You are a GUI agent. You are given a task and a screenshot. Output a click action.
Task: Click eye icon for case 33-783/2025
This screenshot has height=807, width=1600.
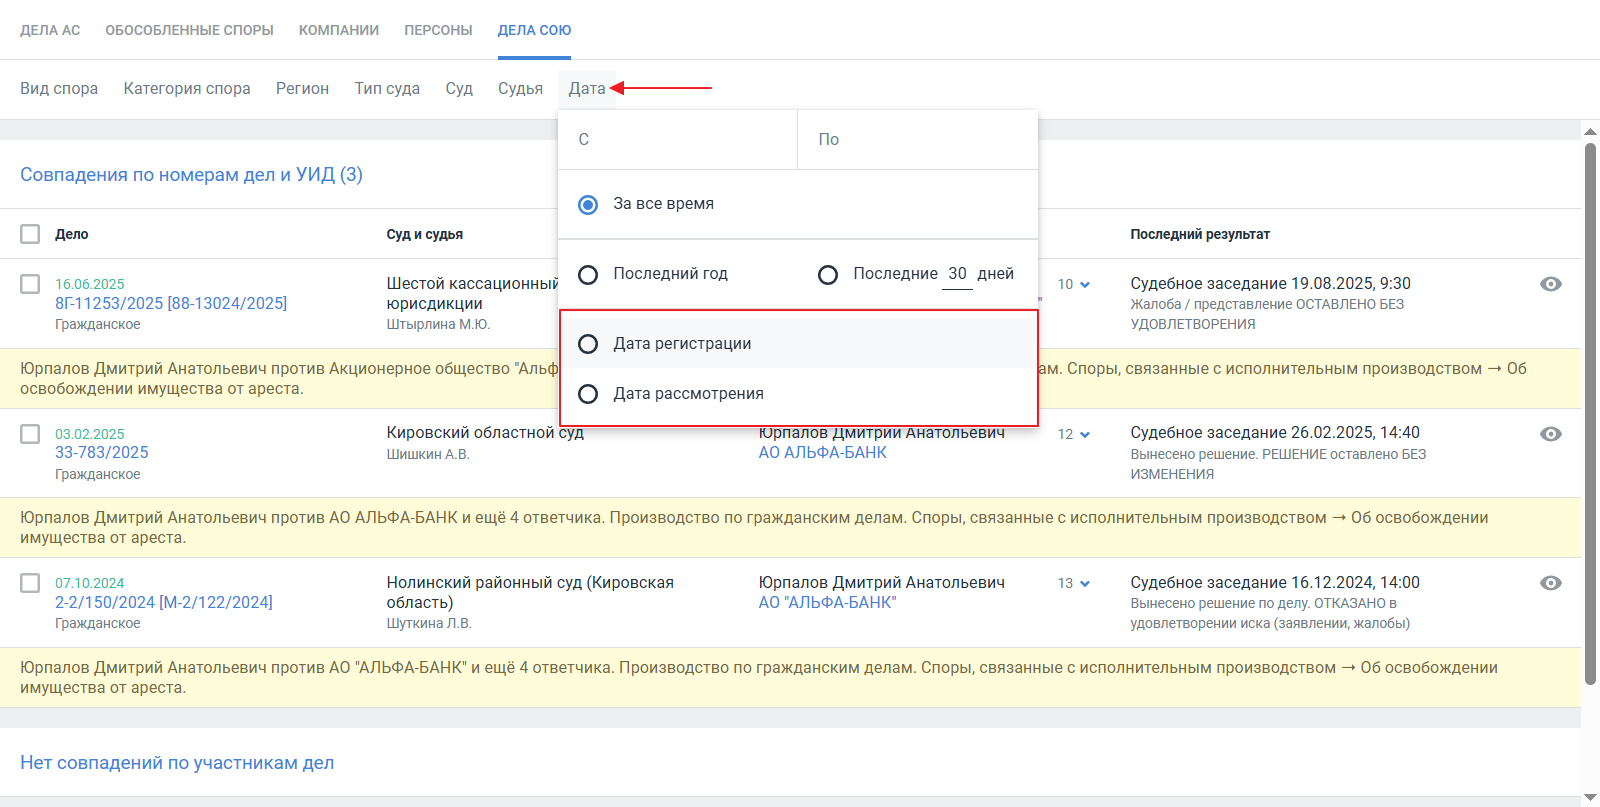tap(1550, 434)
